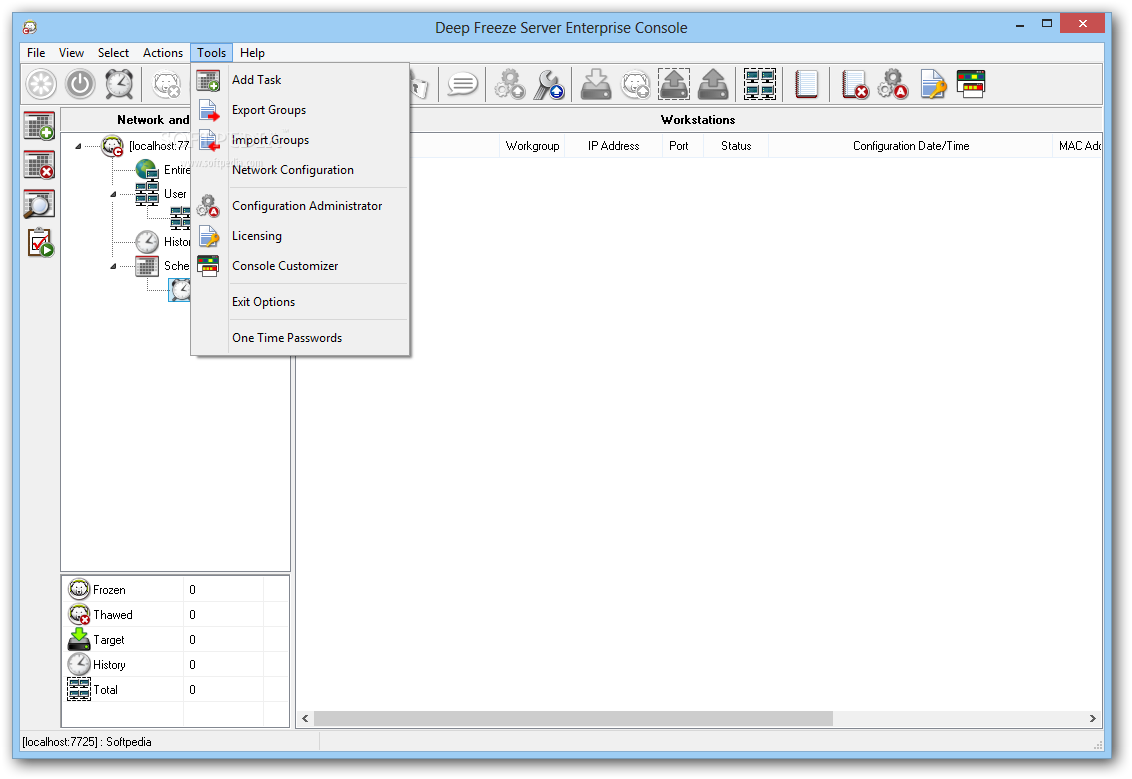Sort by Status column header
The height and width of the screenshot is (779, 1132).
click(736, 146)
